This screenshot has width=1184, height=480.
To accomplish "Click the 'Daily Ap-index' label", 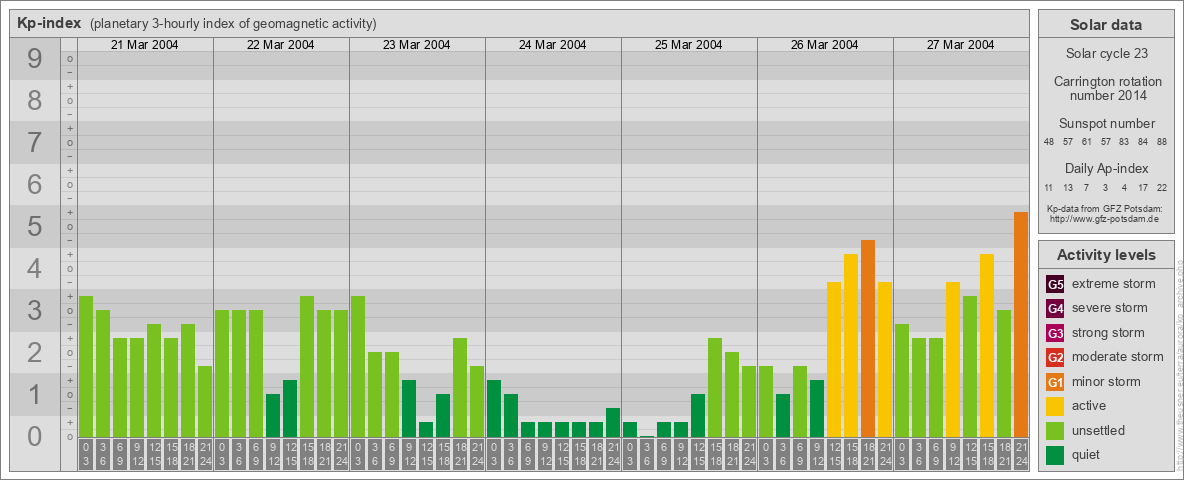I will click(x=1106, y=168).
